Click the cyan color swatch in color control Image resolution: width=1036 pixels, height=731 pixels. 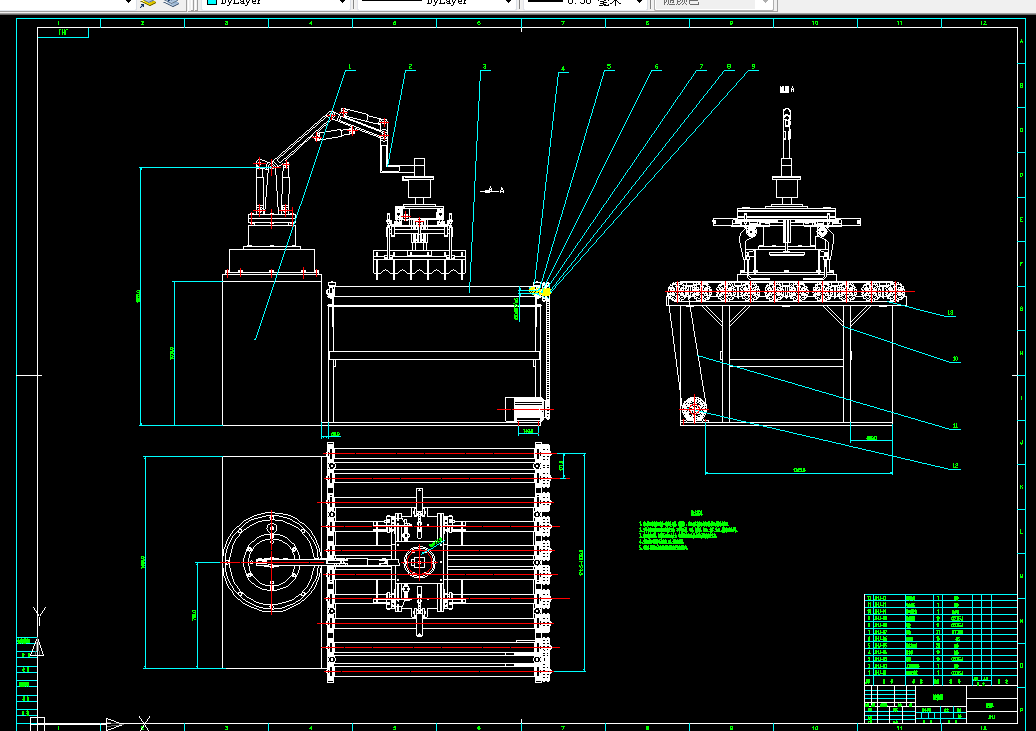point(212,2)
